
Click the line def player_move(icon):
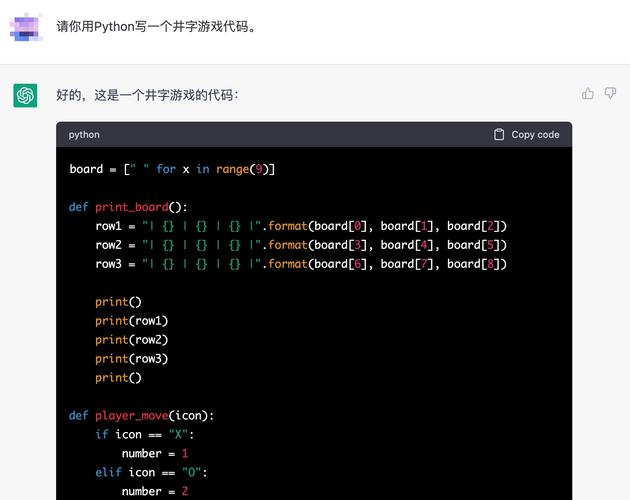coord(141,416)
